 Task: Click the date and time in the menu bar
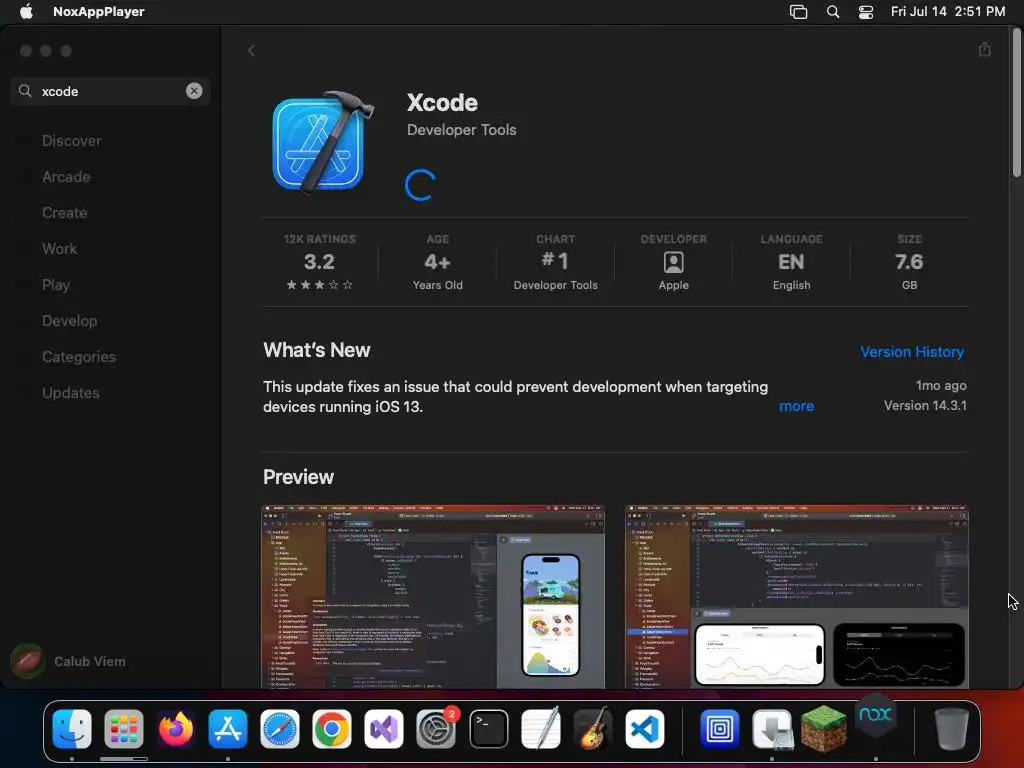(948, 12)
